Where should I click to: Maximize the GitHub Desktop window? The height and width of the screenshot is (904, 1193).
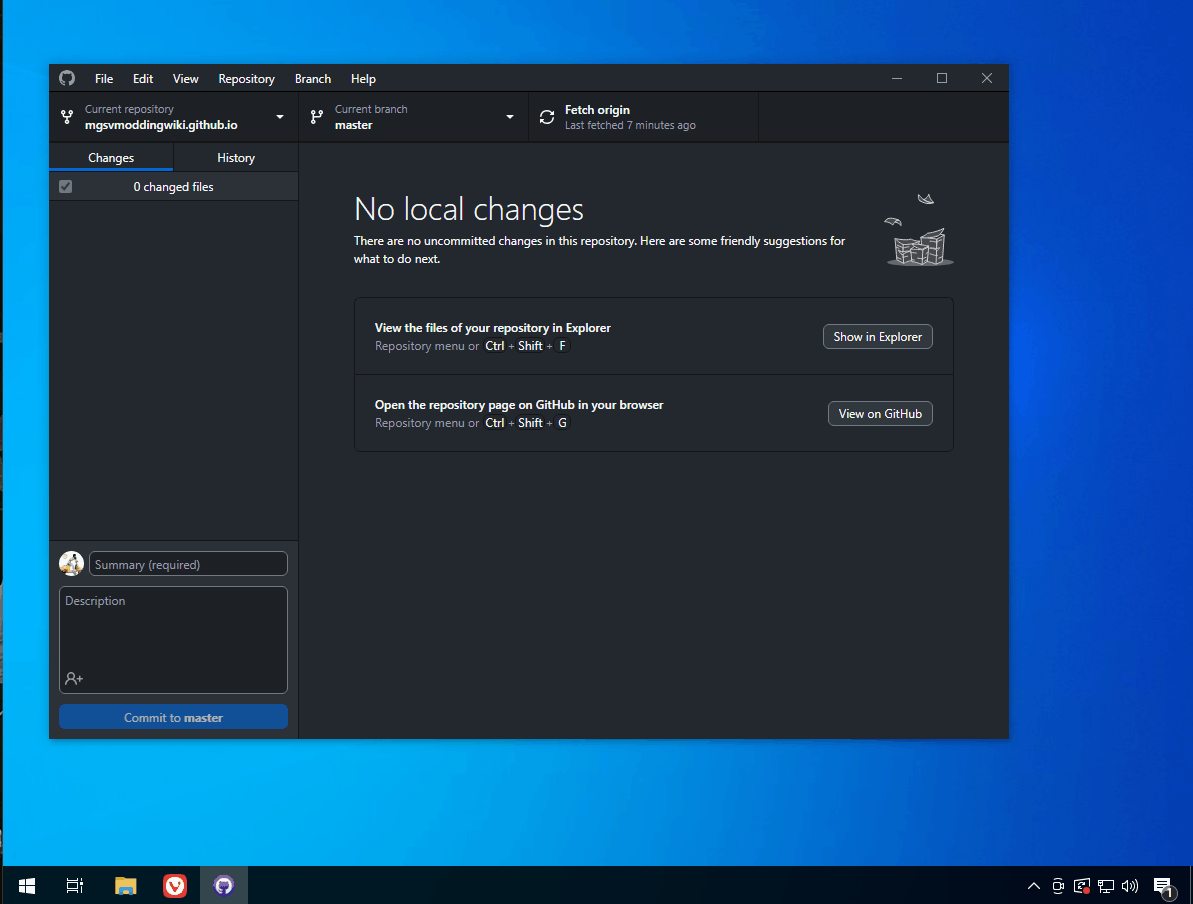coord(942,78)
